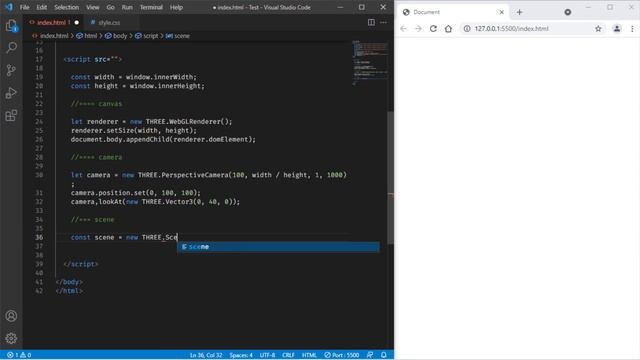The height and width of the screenshot is (360, 640).
Task: Open the Selection menu
Action: coord(67,7)
